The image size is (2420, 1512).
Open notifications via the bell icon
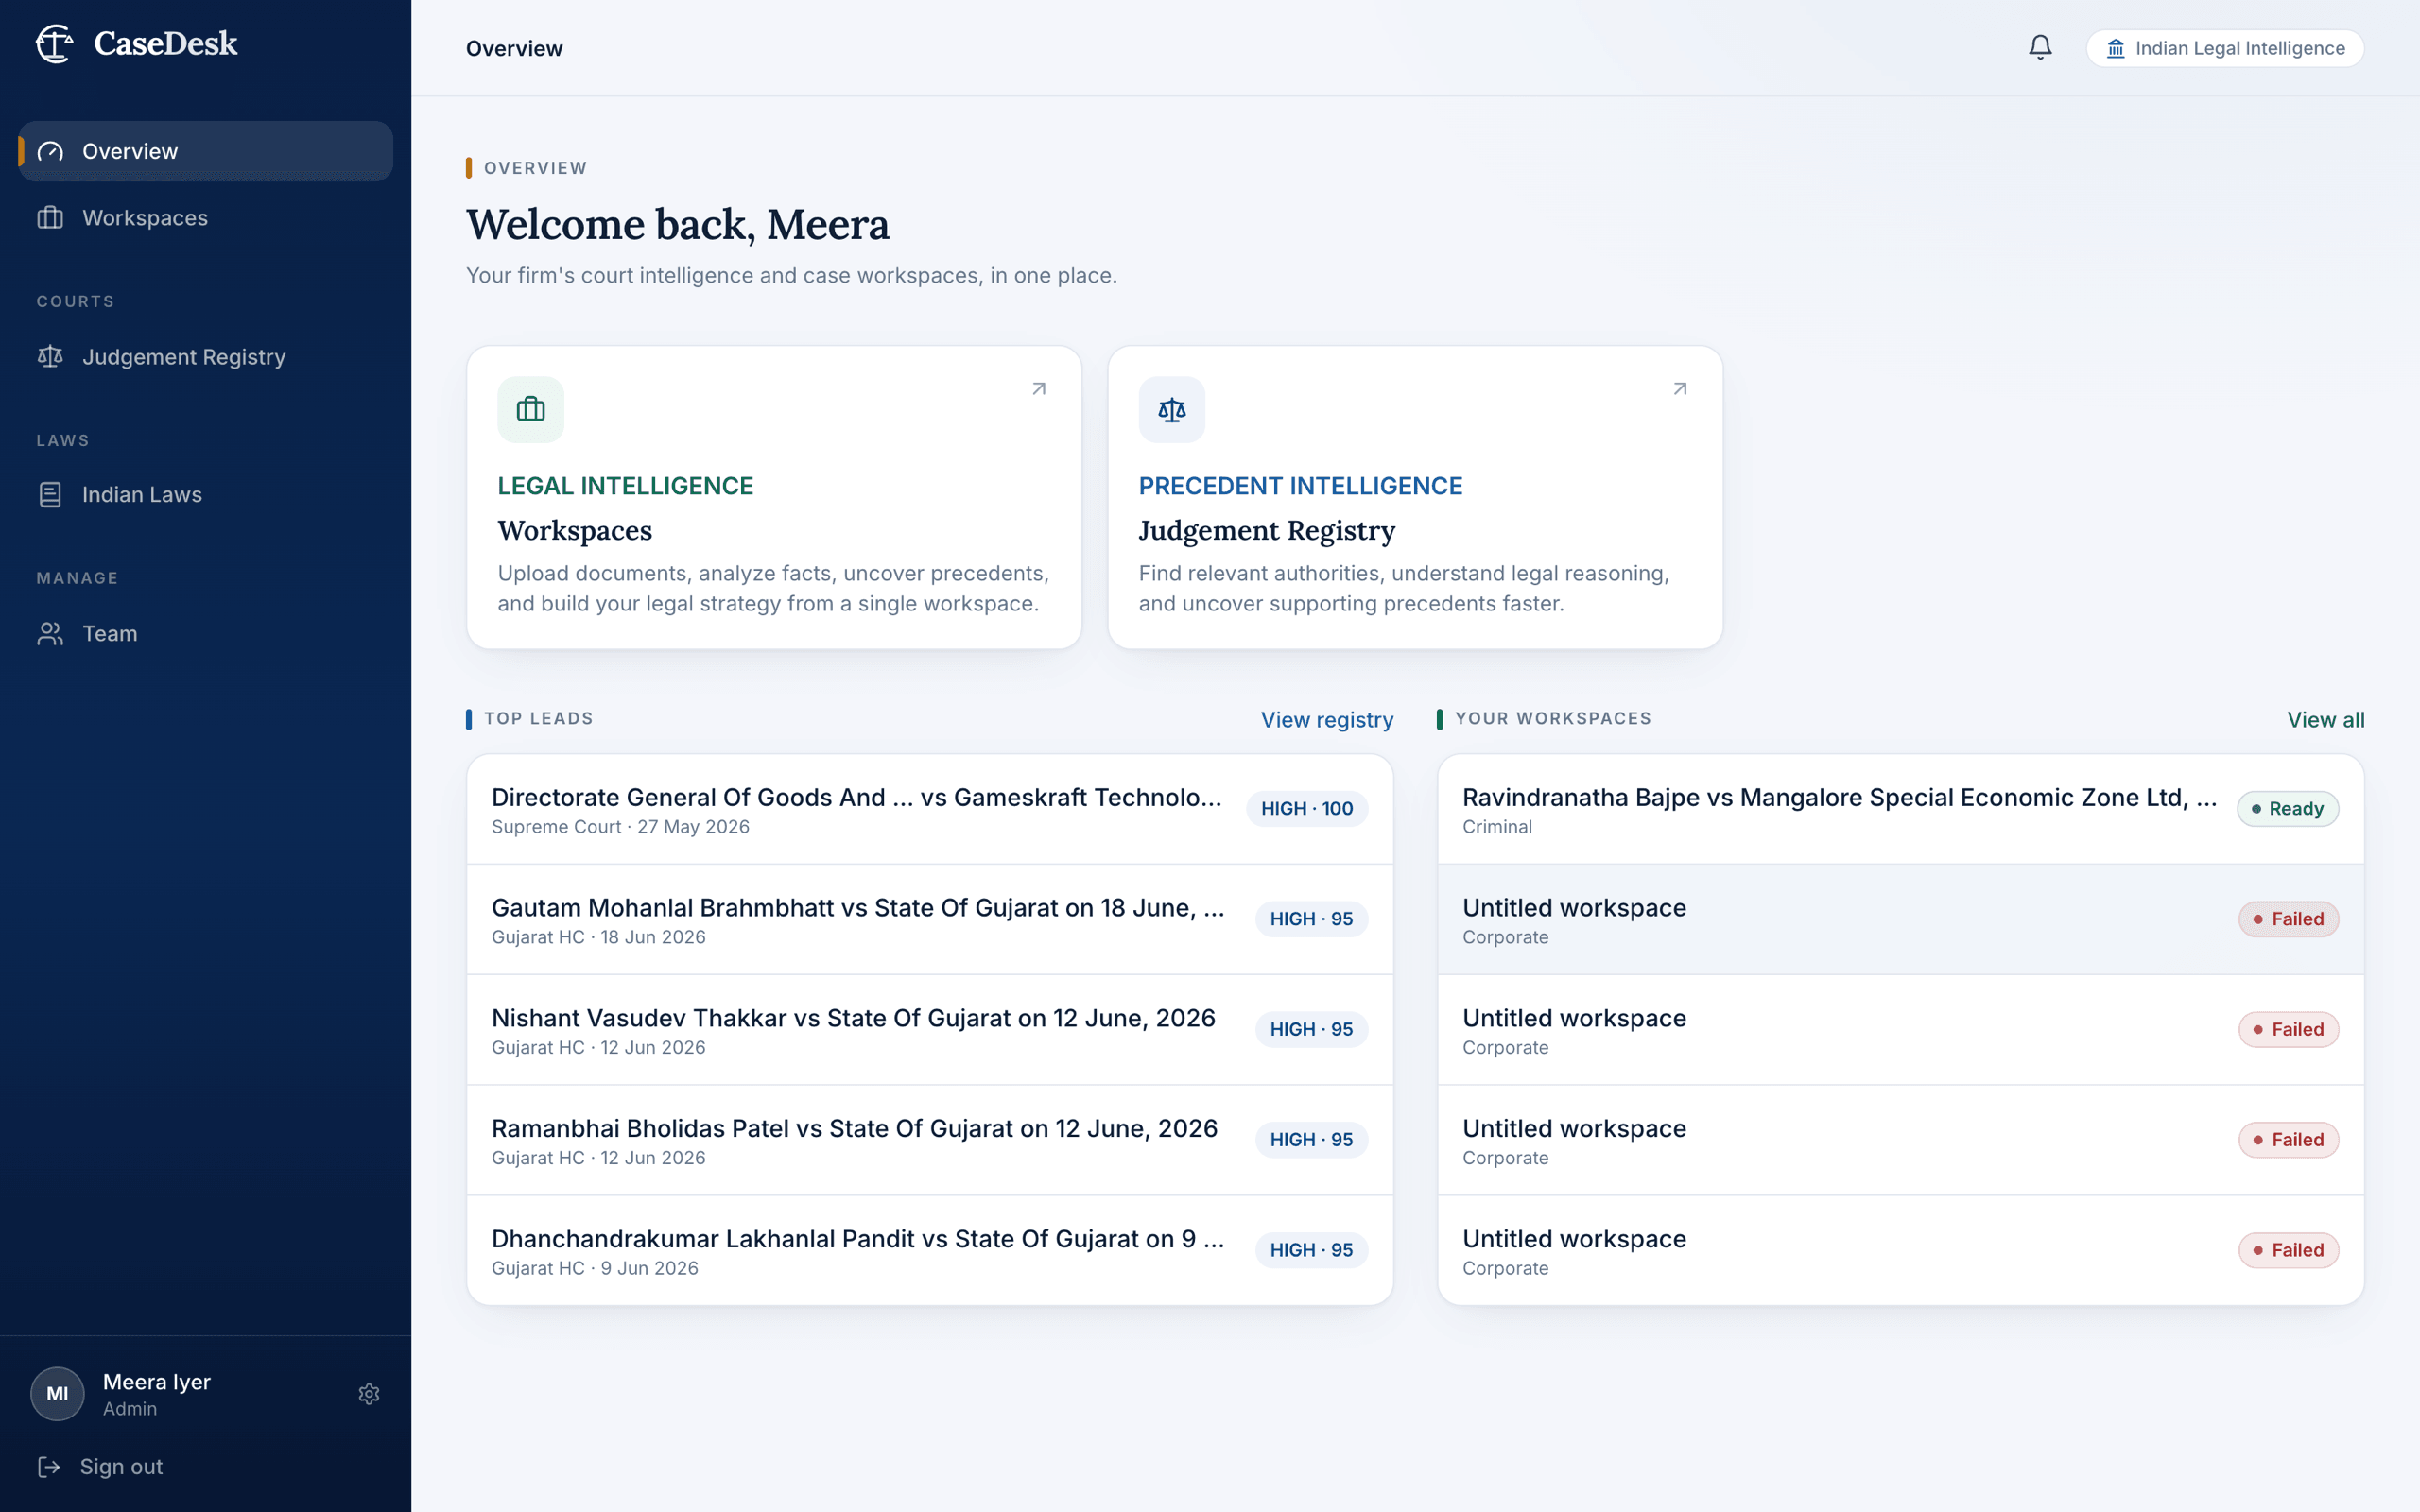pyautogui.click(x=2040, y=48)
